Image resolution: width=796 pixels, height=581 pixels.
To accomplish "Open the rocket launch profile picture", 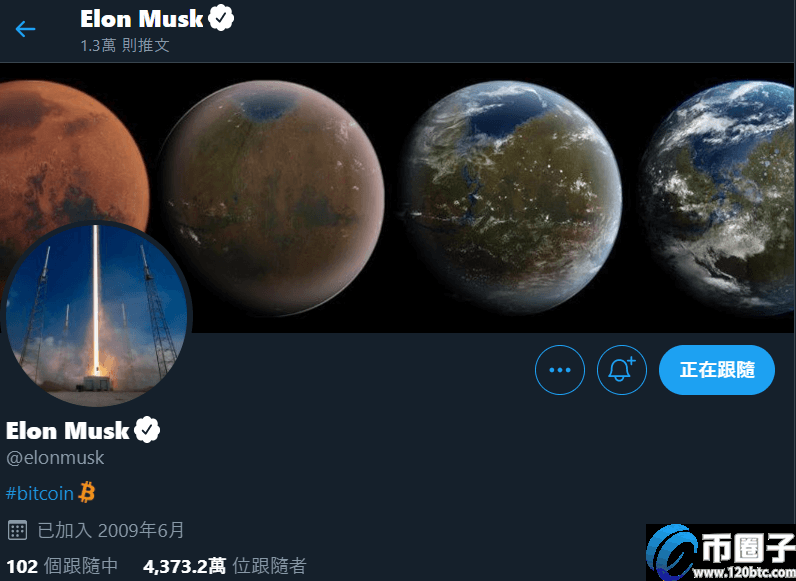I will tap(96, 315).
